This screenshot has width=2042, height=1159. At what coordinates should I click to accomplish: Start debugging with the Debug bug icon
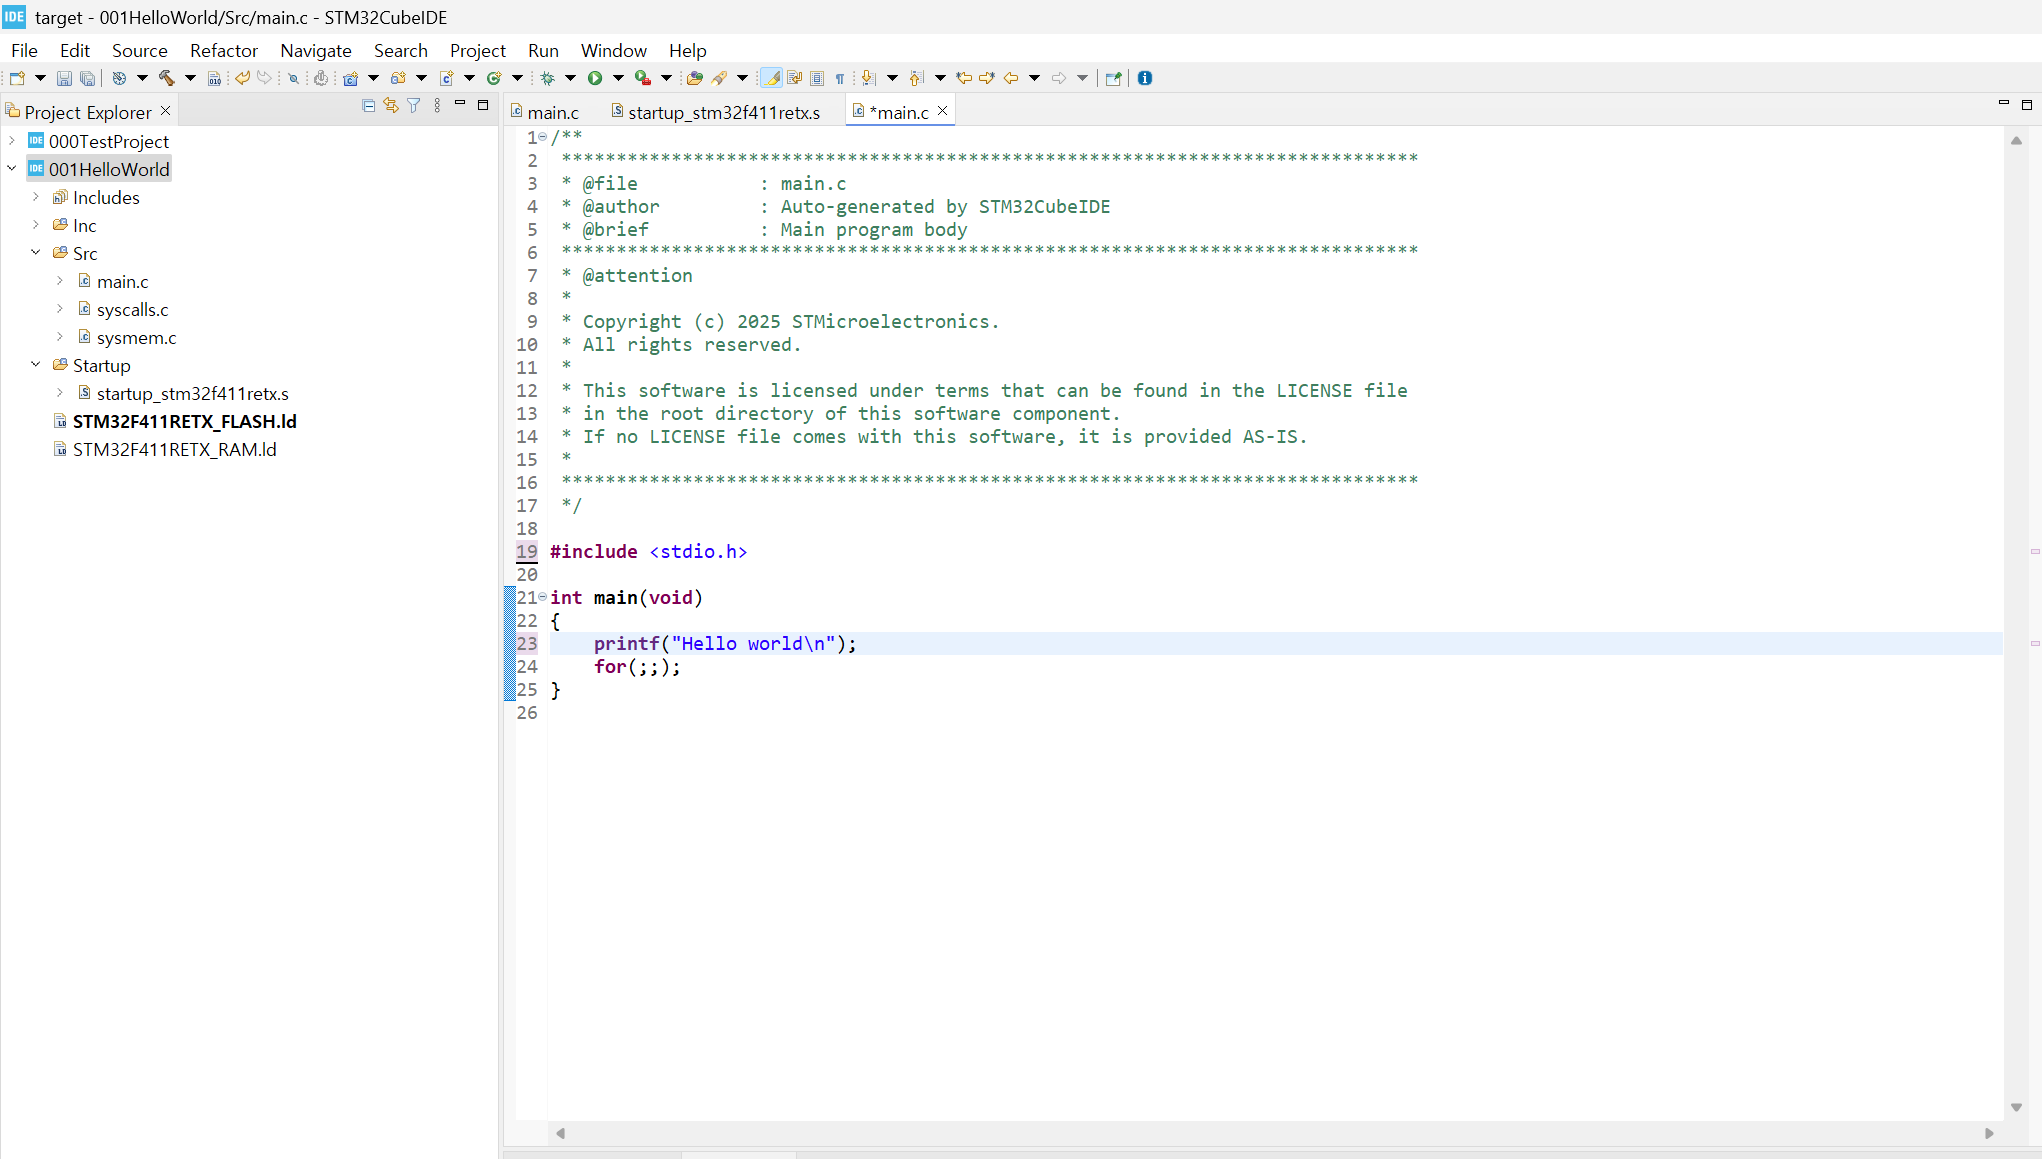(548, 78)
